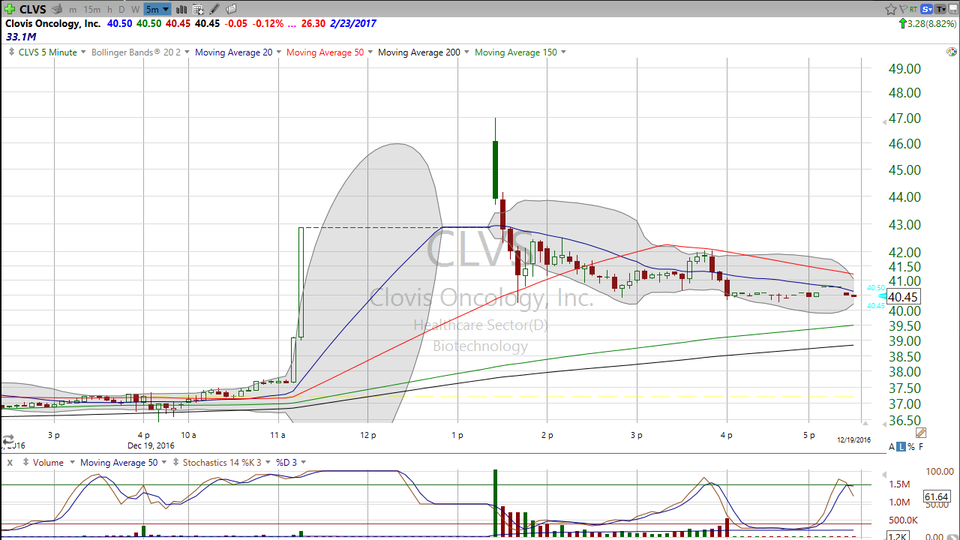Viewport: 960px width, 540px height.
Task: Click the move handle left of Volume
Action: pos(26,462)
